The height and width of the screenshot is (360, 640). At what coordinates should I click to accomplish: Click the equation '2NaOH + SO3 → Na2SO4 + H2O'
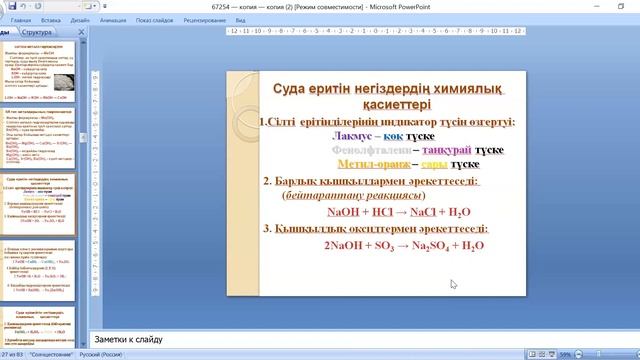[404, 246]
